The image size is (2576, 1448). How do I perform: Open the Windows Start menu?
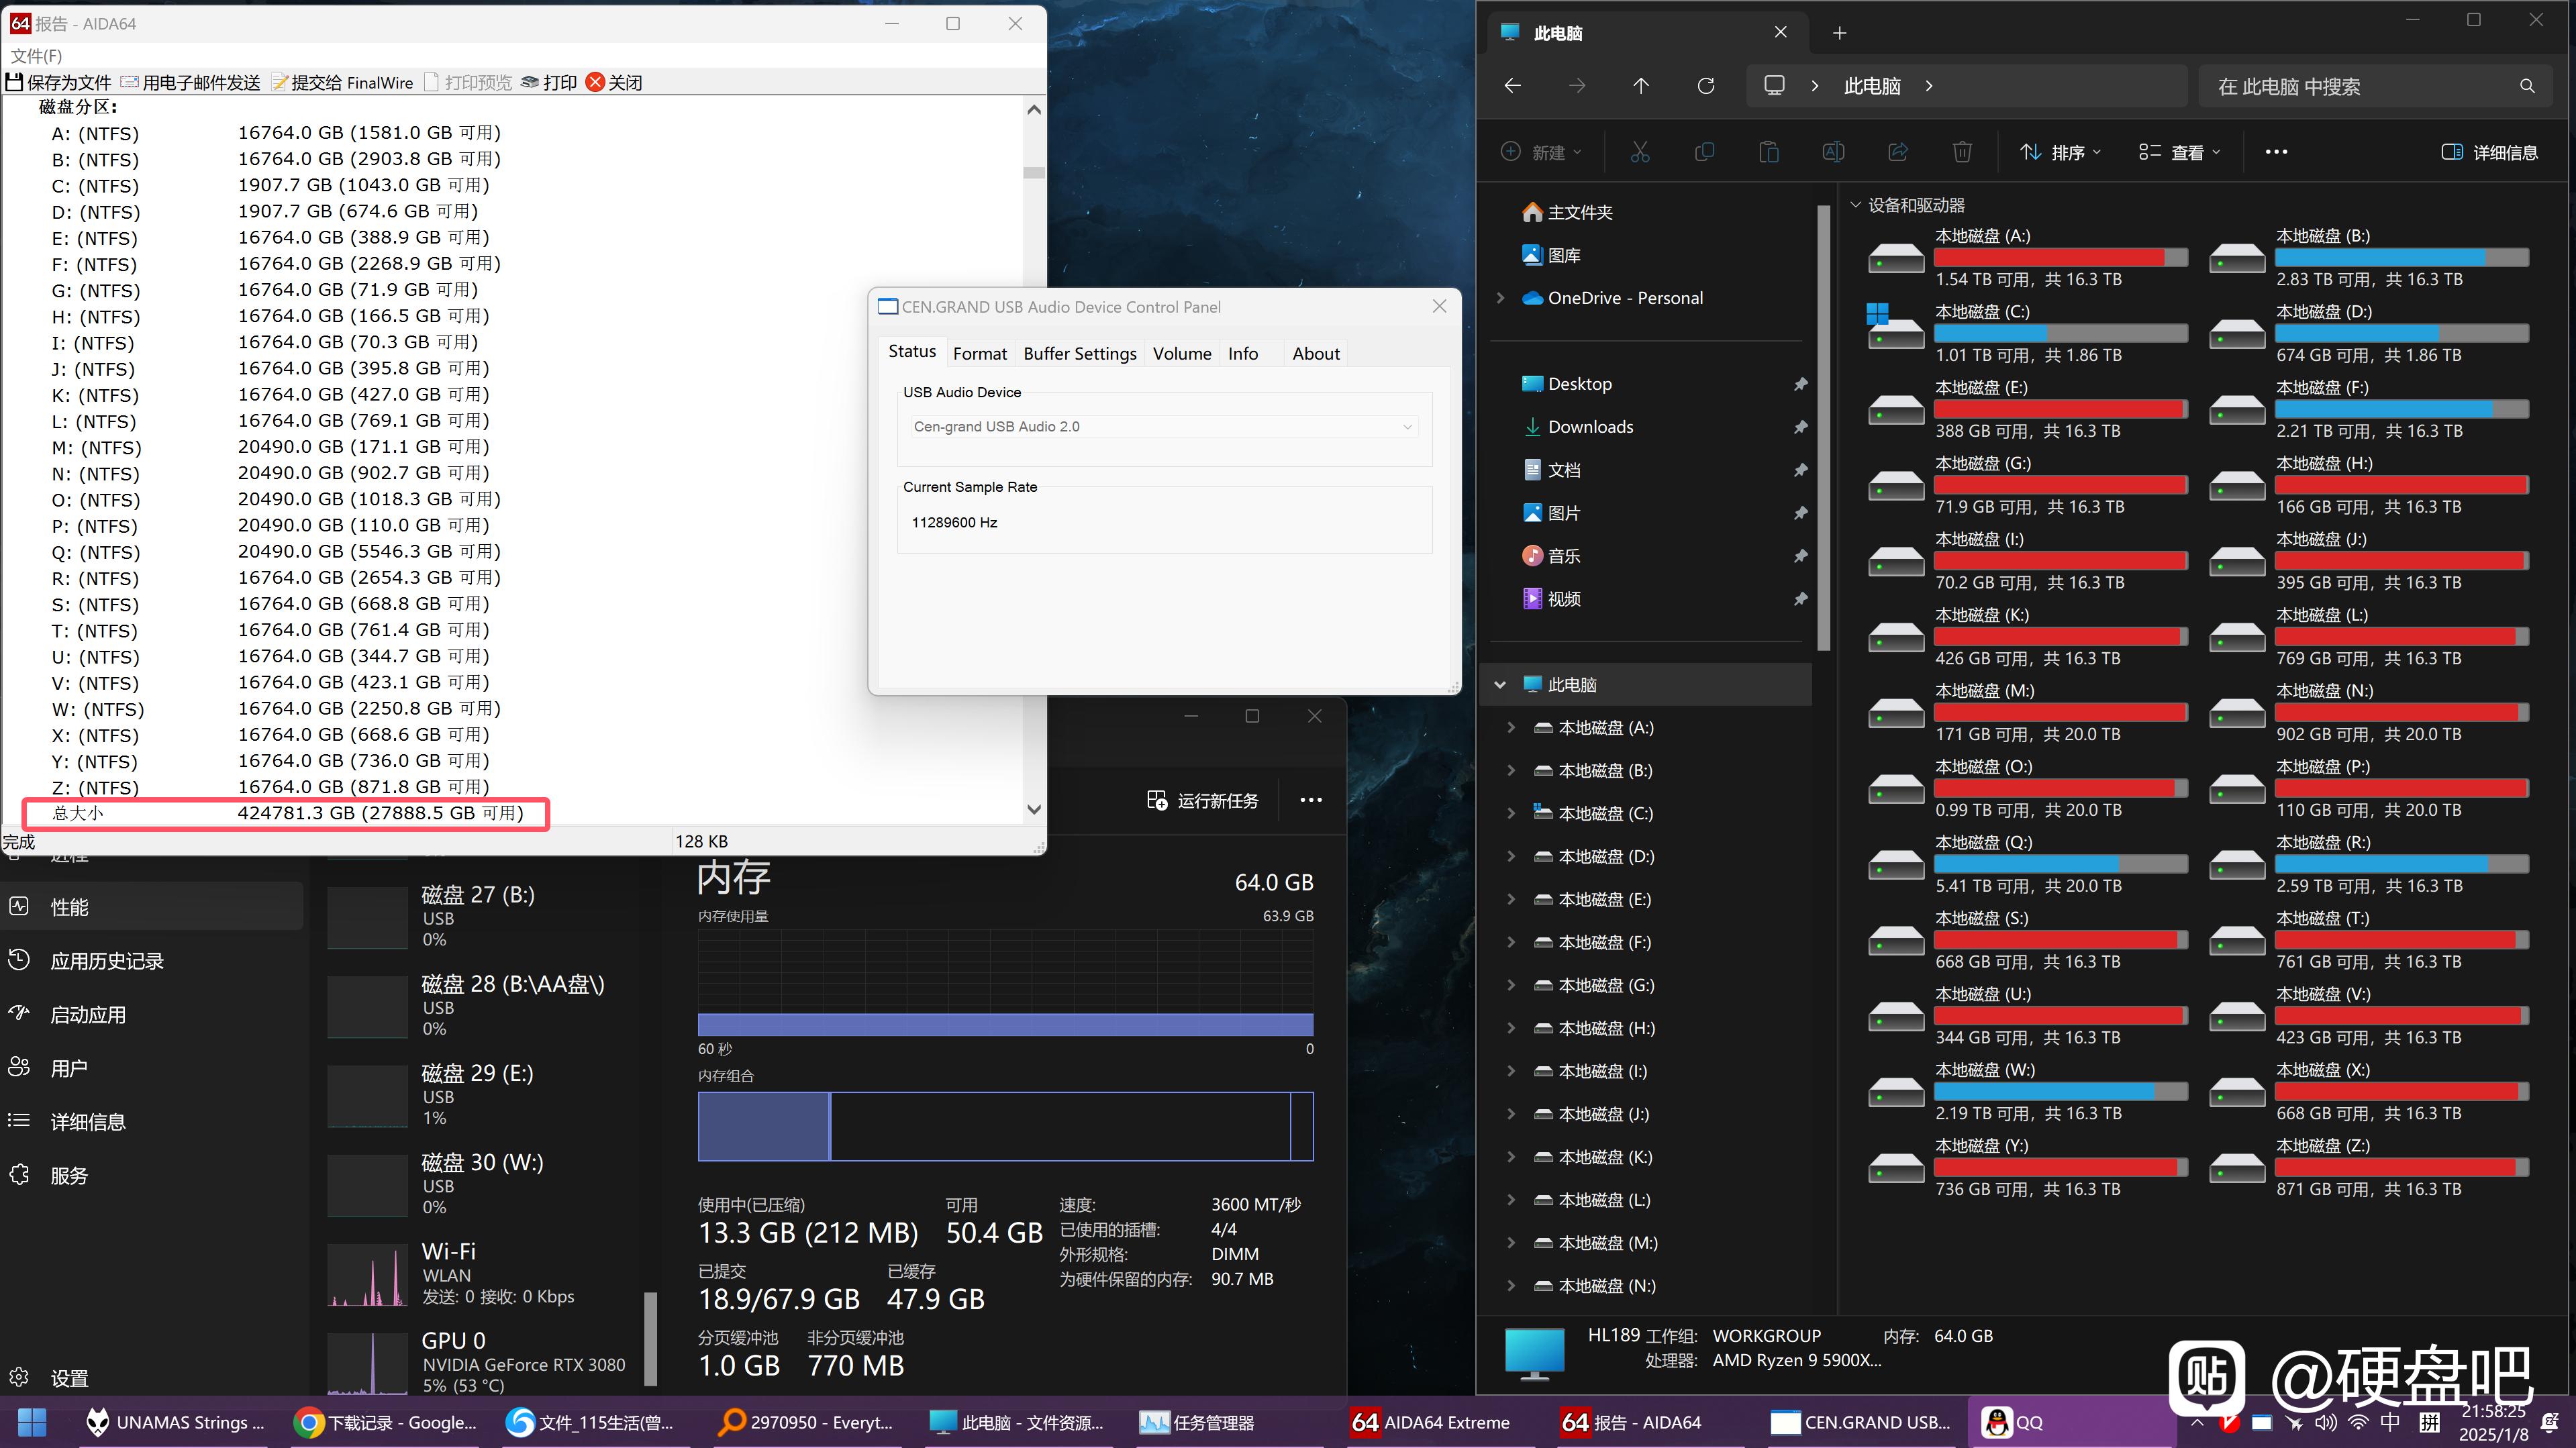click(32, 1422)
